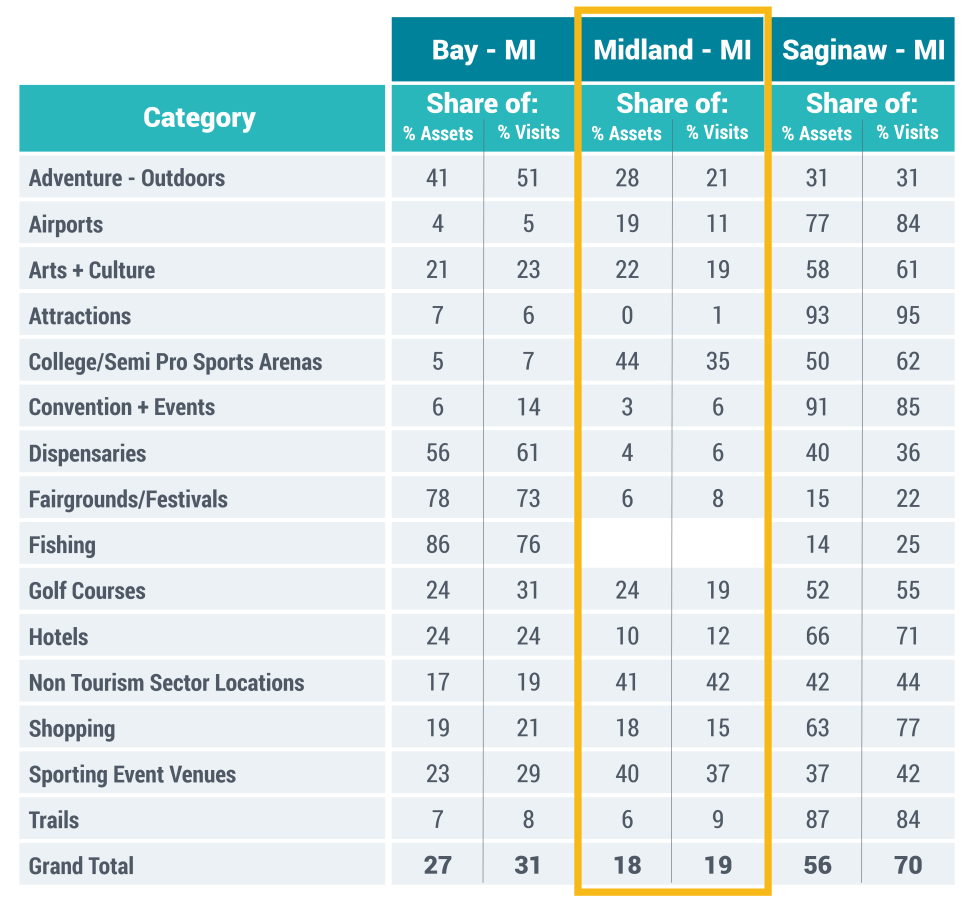Image resolution: width=974 pixels, height=900 pixels.
Task: Click the Adventure - Outdoors row label
Action: pos(127,178)
